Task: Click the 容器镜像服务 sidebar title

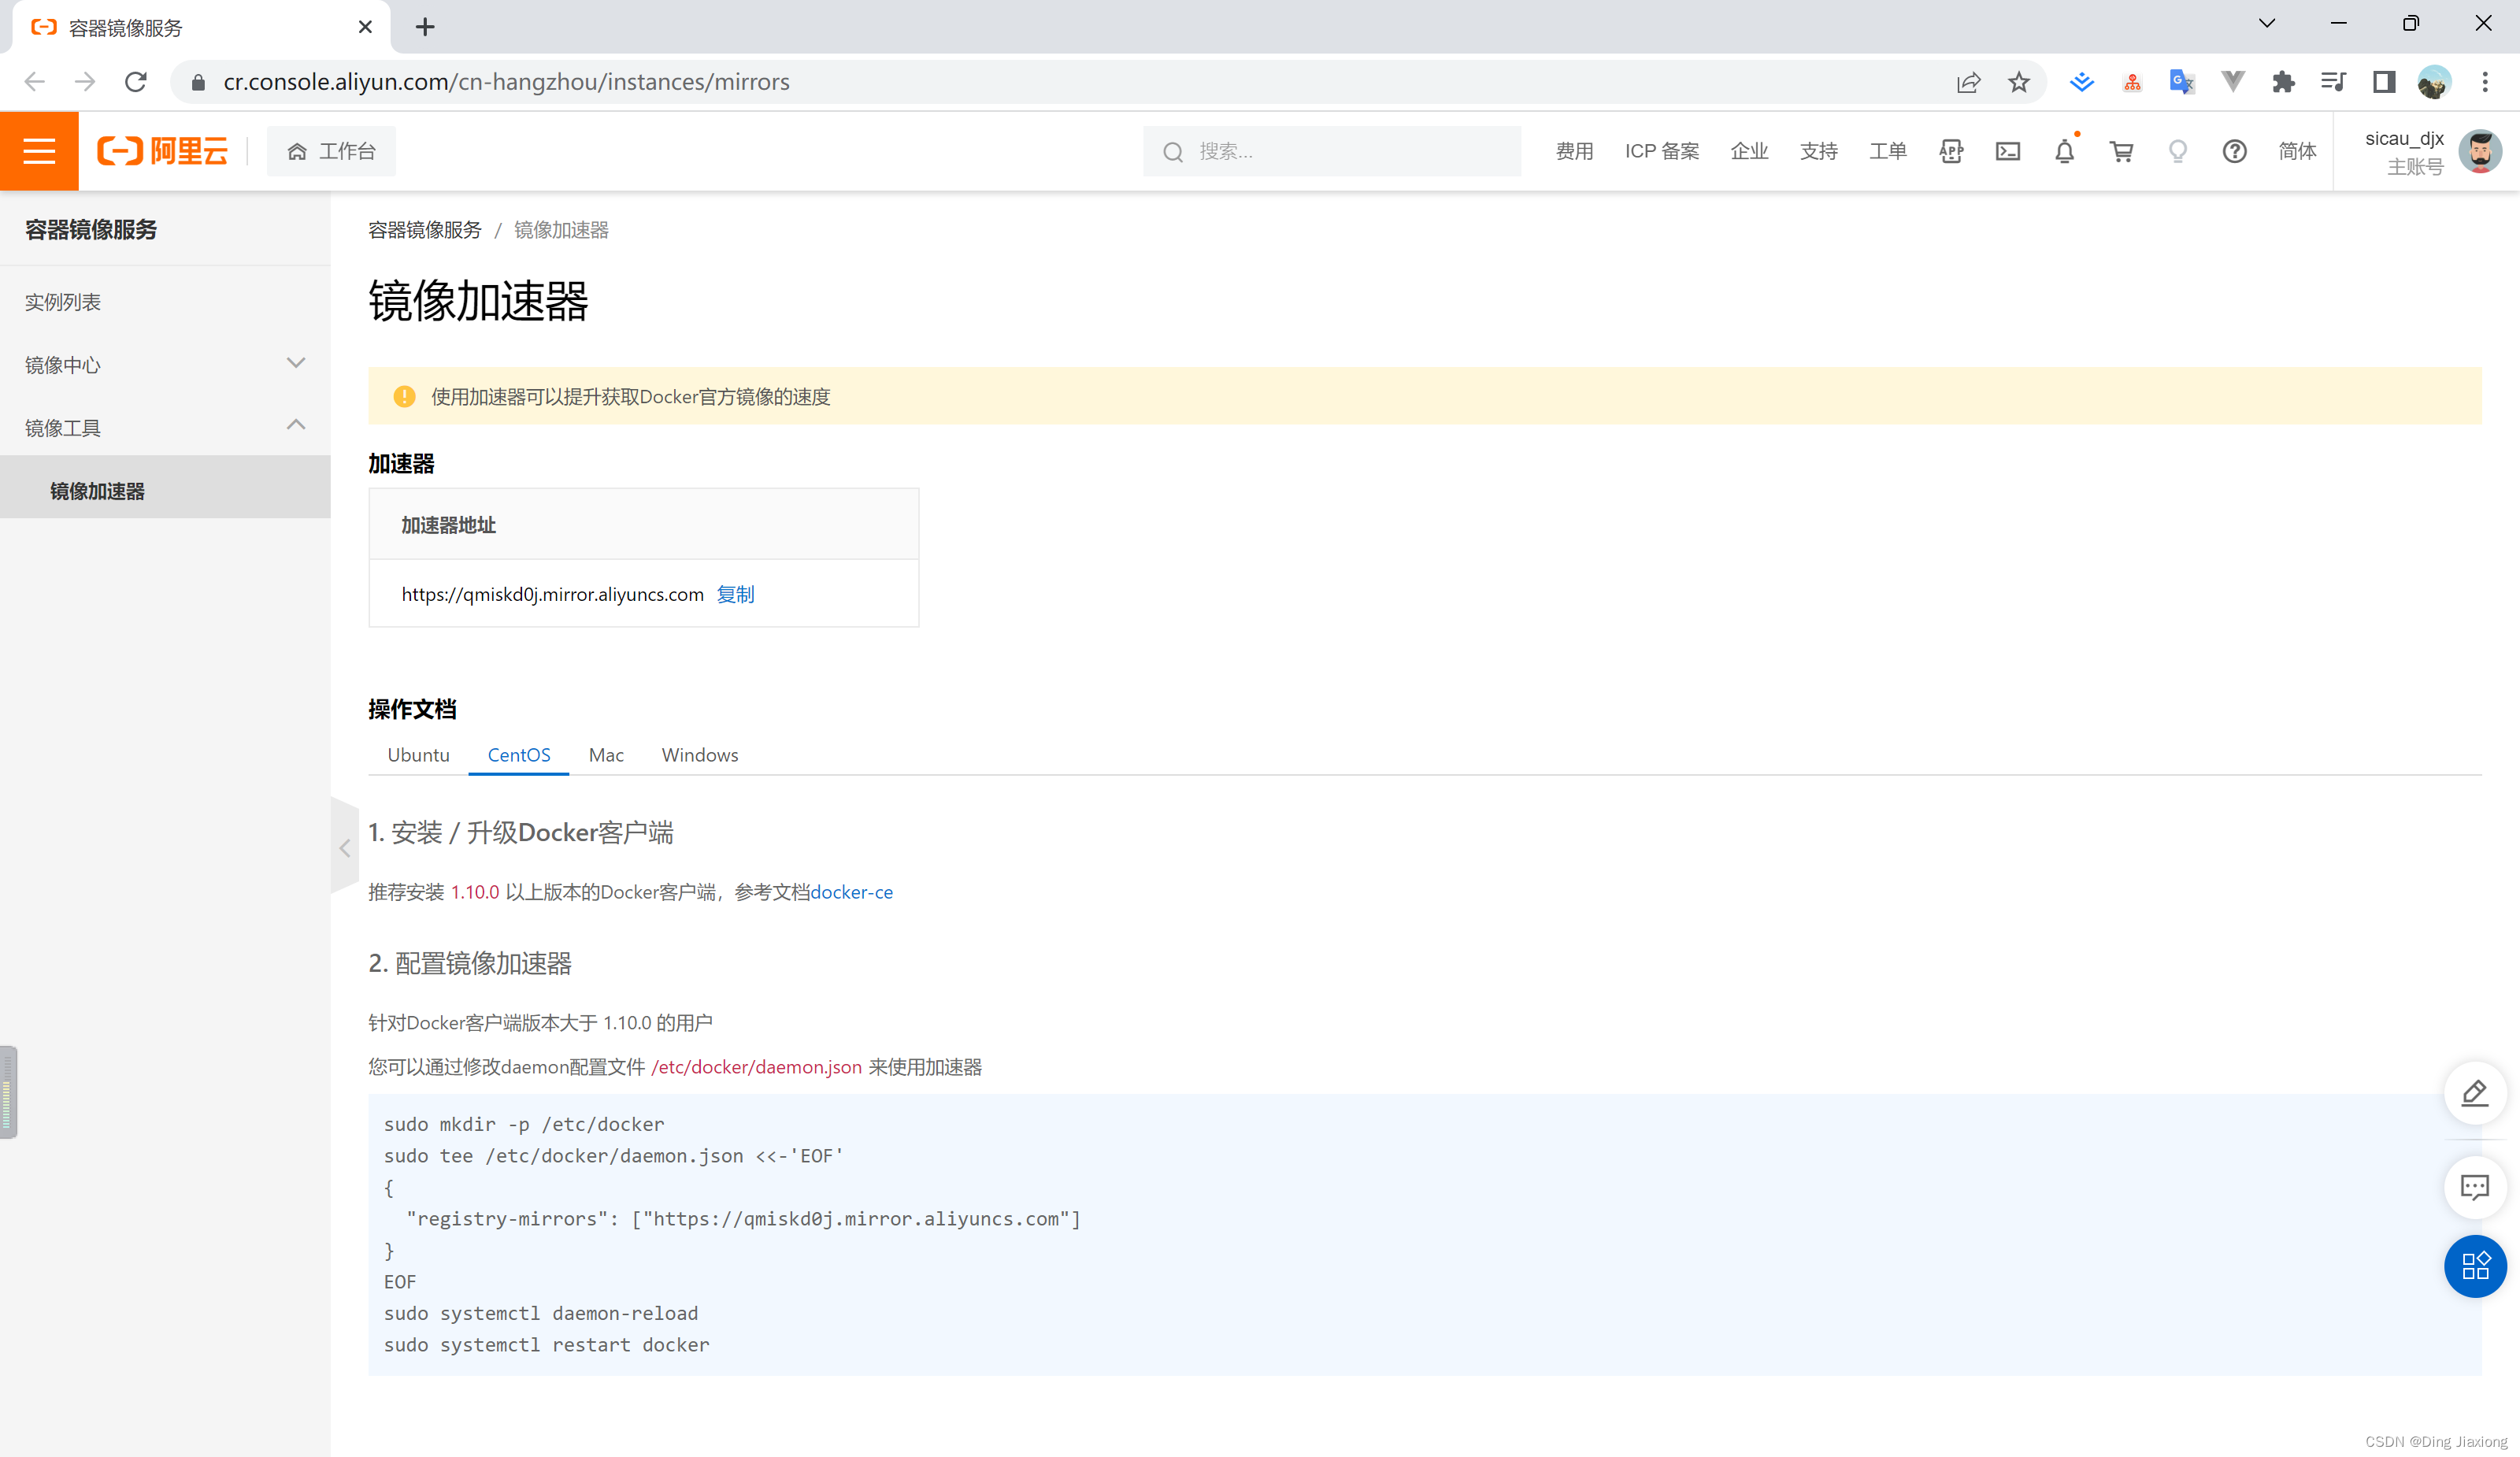Action: pyautogui.click(x=91, y=230)
